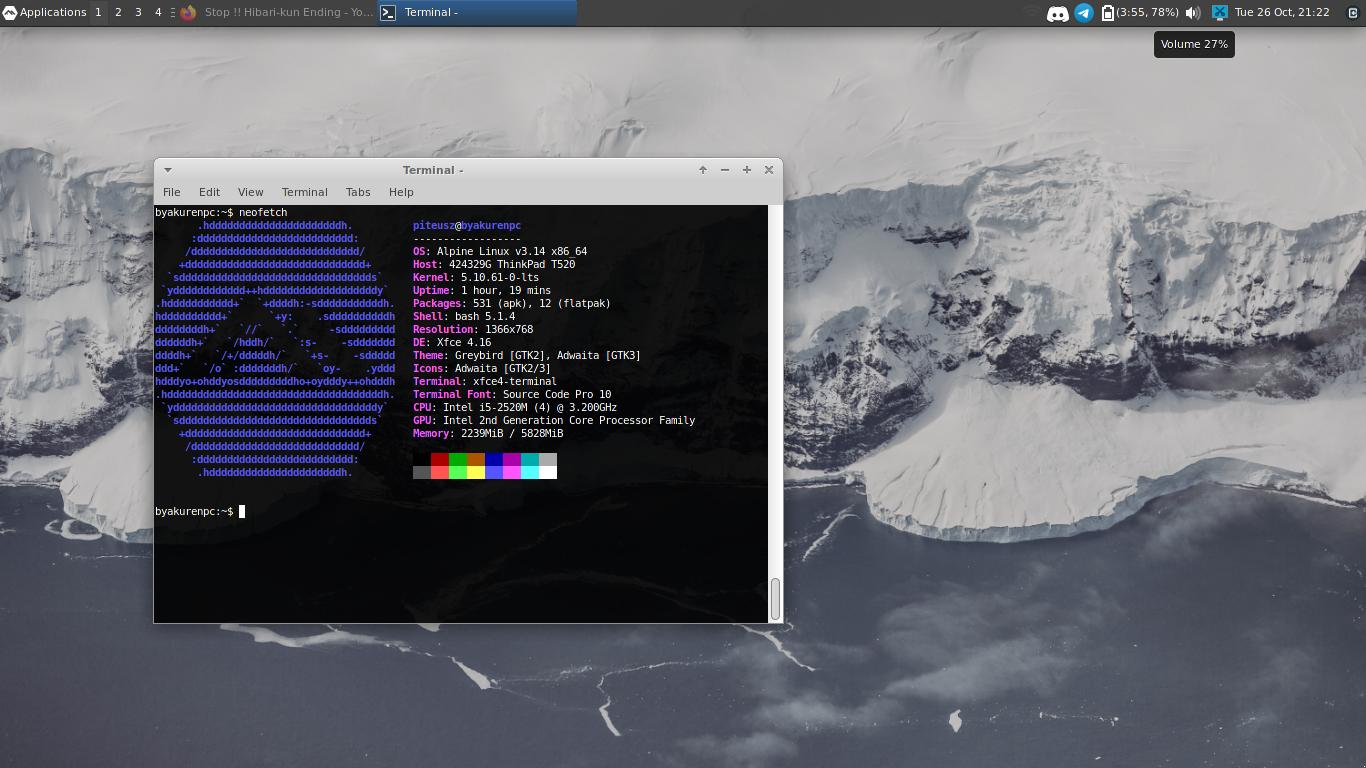
Task: Click the 'DE: Xfce 4.16' line
Action: [452, 343]
